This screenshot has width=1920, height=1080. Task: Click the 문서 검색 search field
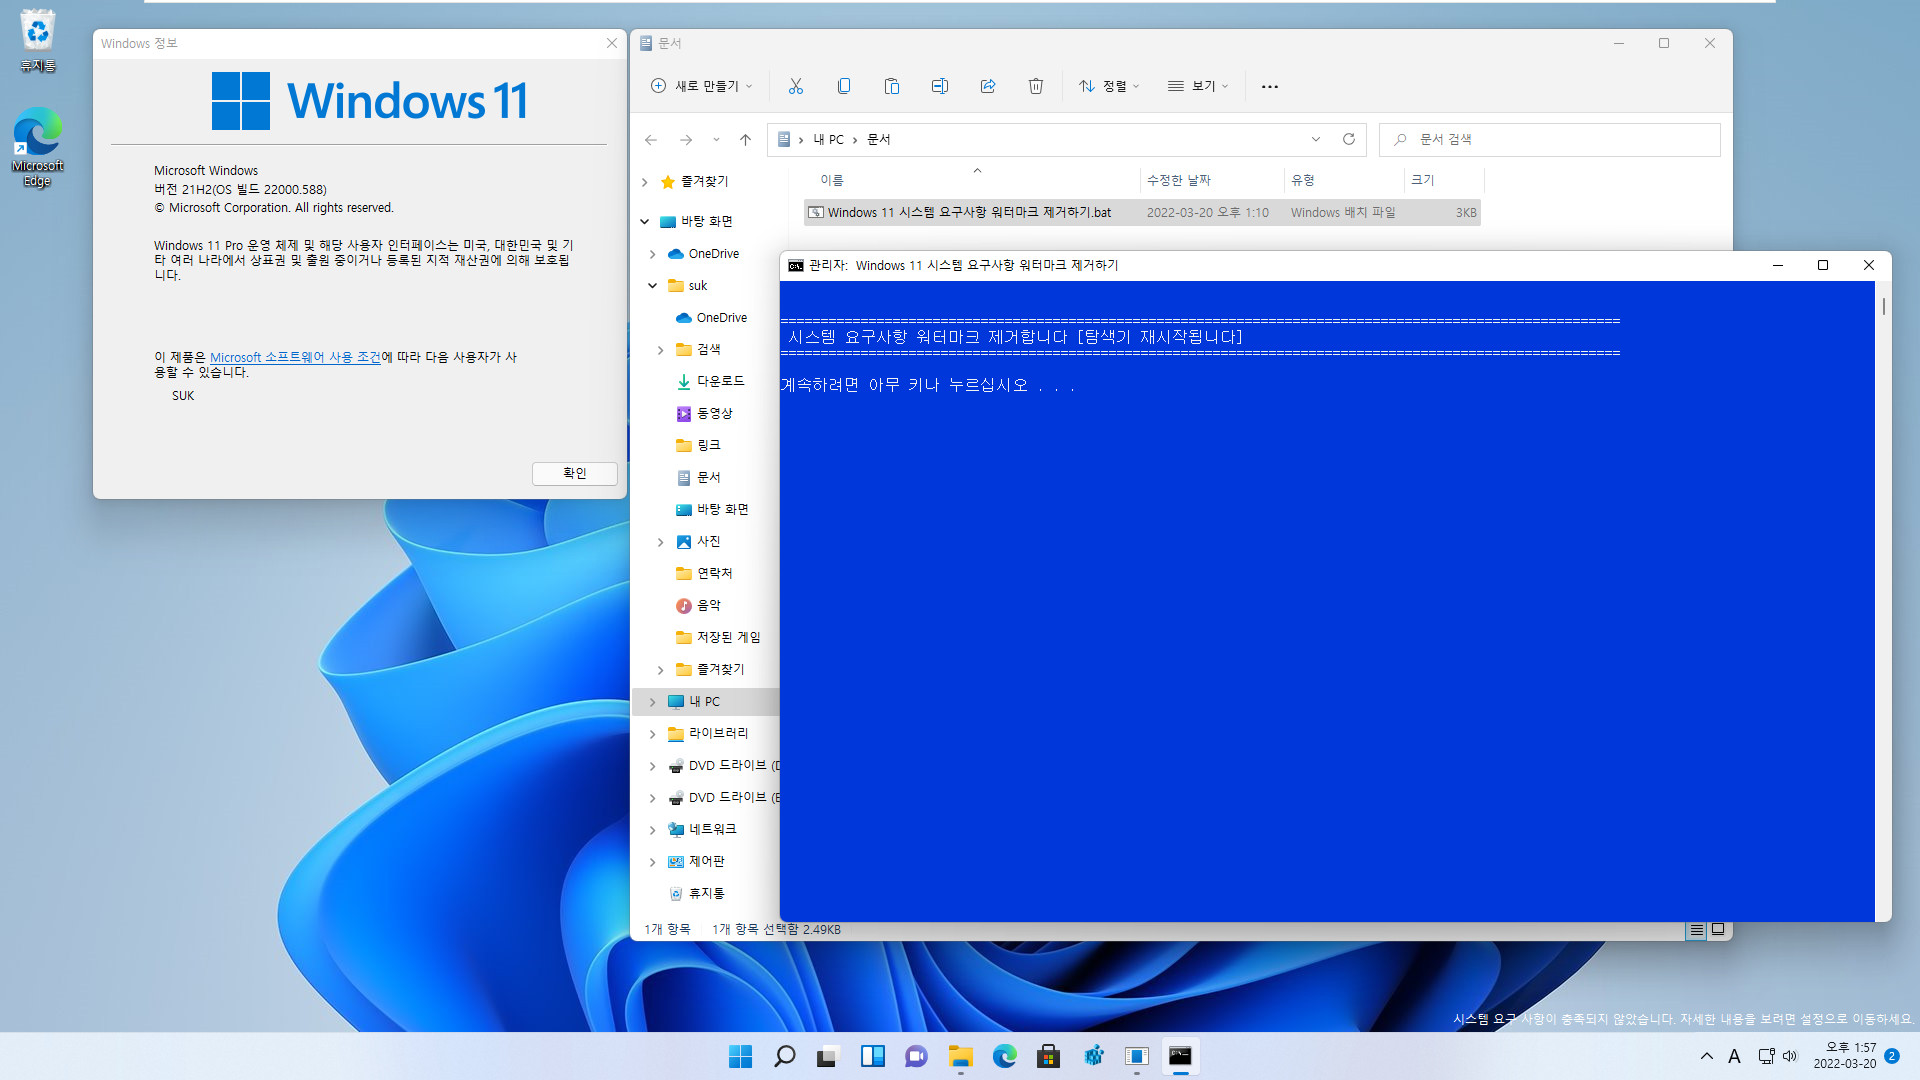[1549, 140]
